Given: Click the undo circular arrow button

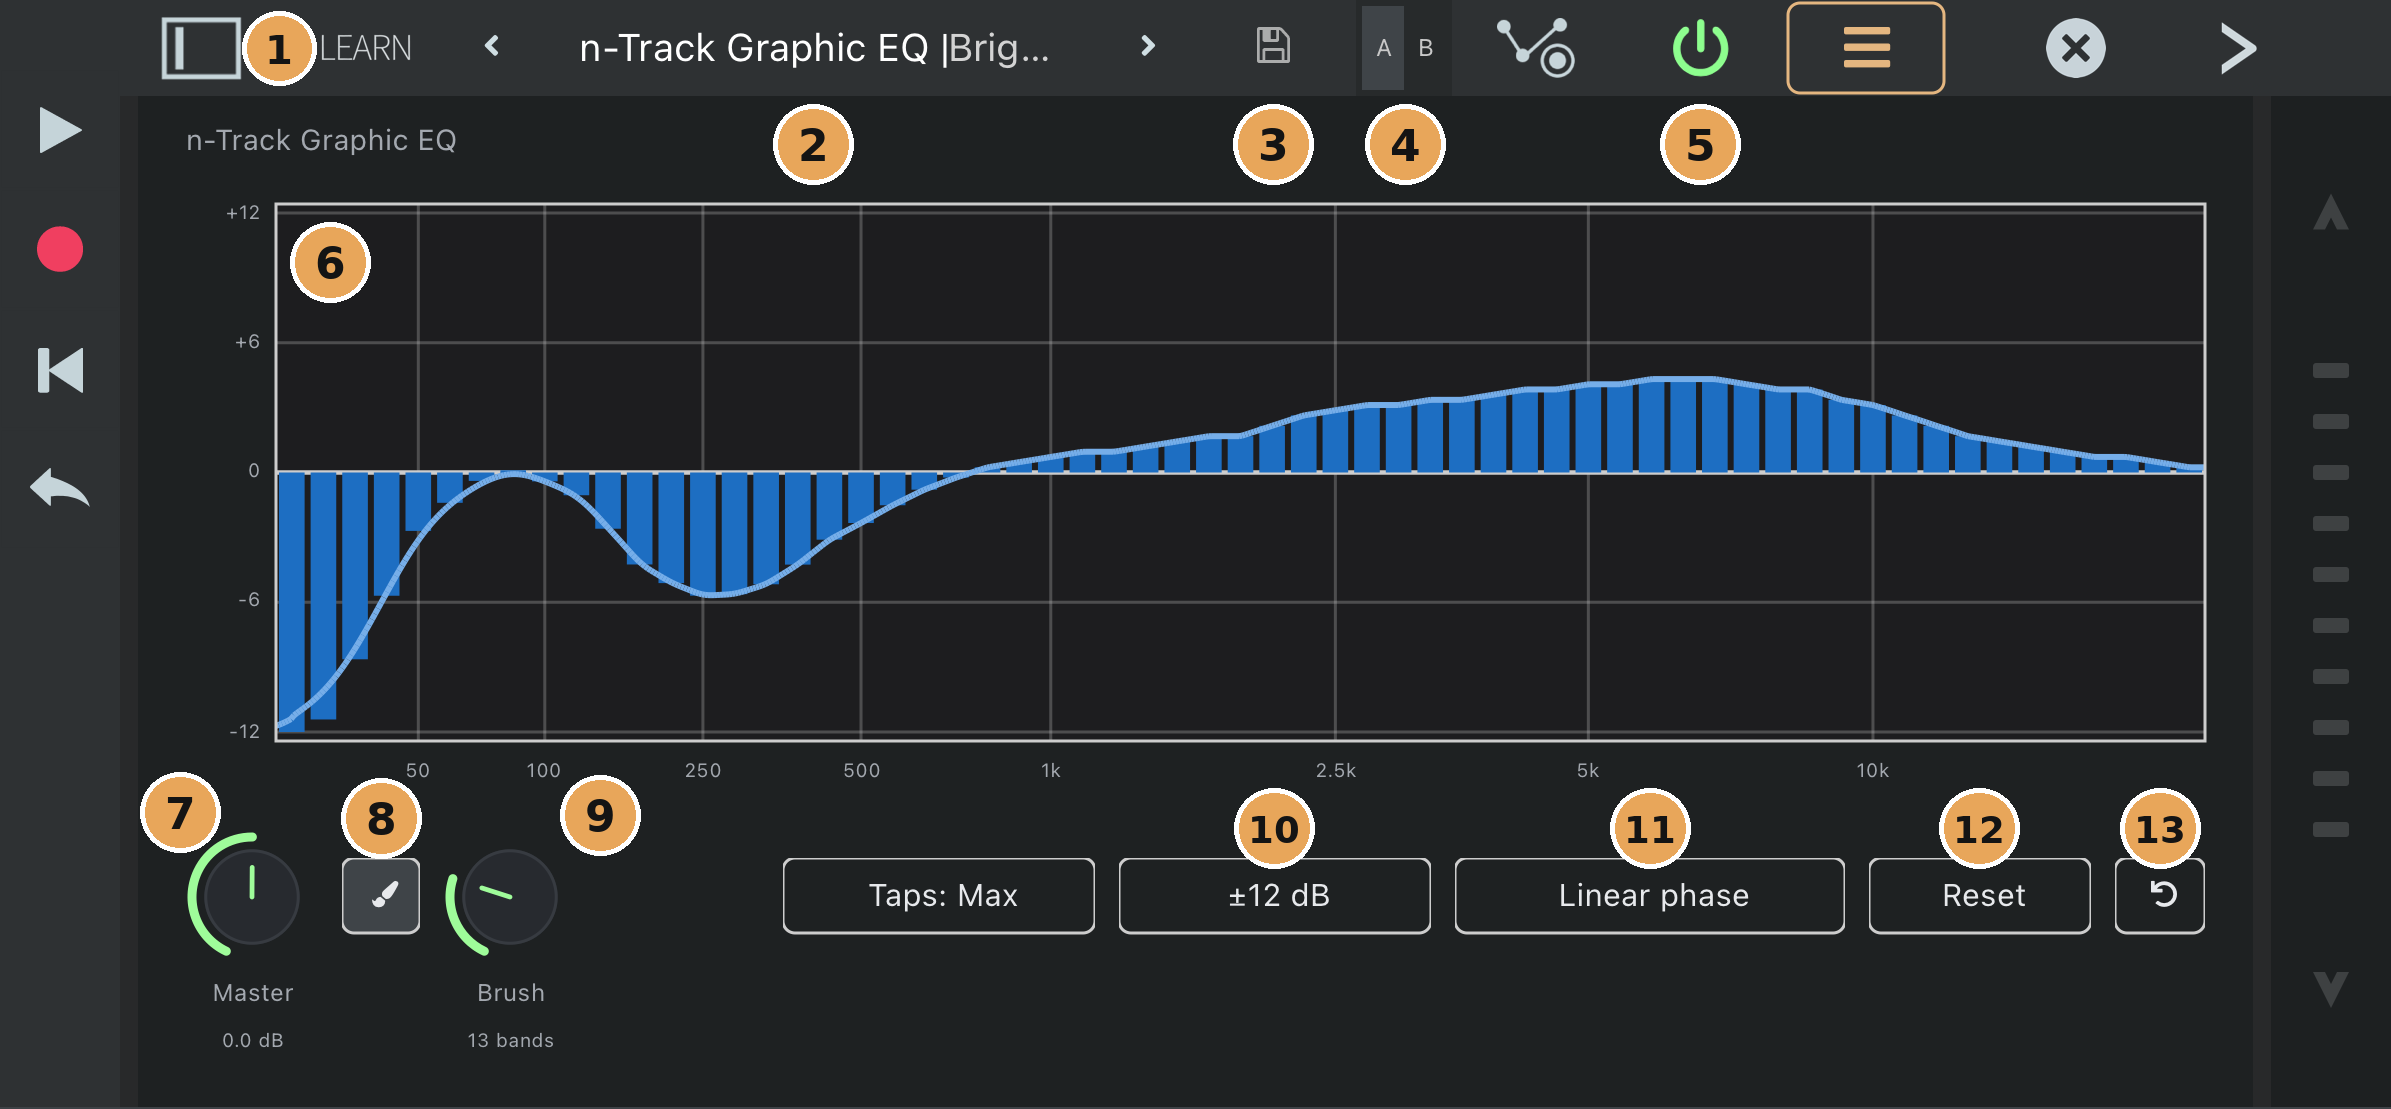Looking at the screenshot, I should tap(2160, 896).
